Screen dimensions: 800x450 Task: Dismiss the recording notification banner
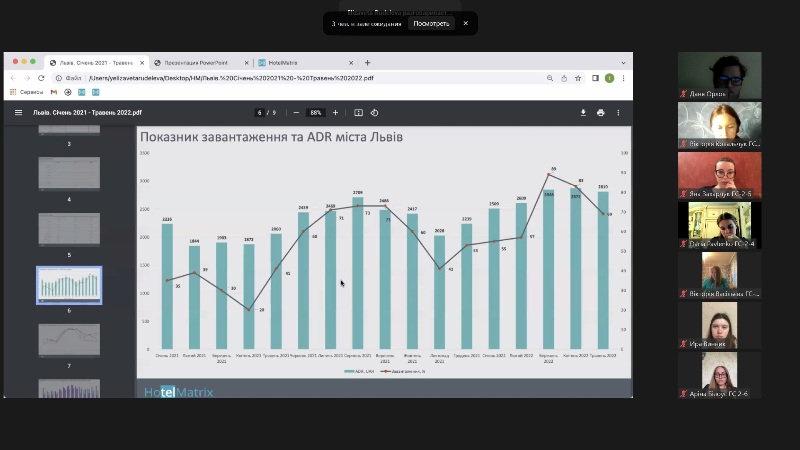tap(465, 23)
